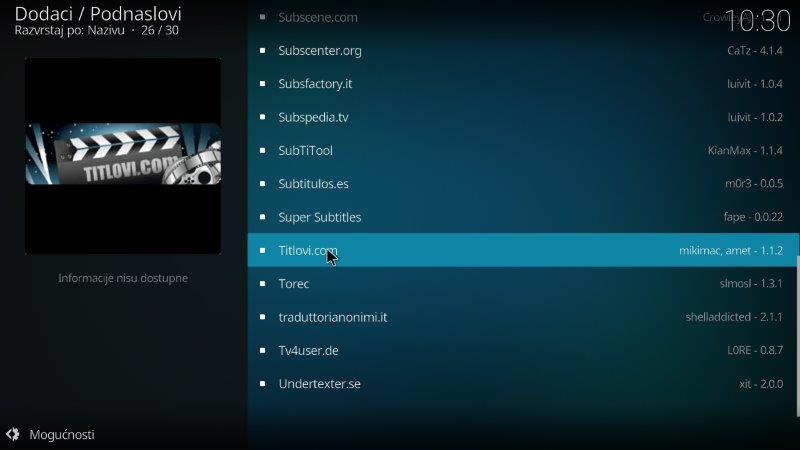This screenshot has height=450, width=800.
Task: Select the Super Subtitles add-on
Action: (x=523, y=217)
